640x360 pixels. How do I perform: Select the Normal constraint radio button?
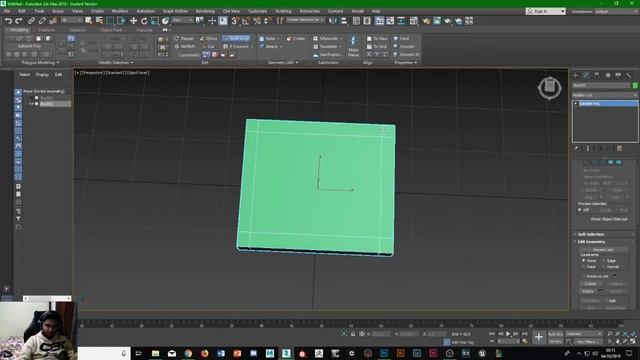click(x=604, y=267)
